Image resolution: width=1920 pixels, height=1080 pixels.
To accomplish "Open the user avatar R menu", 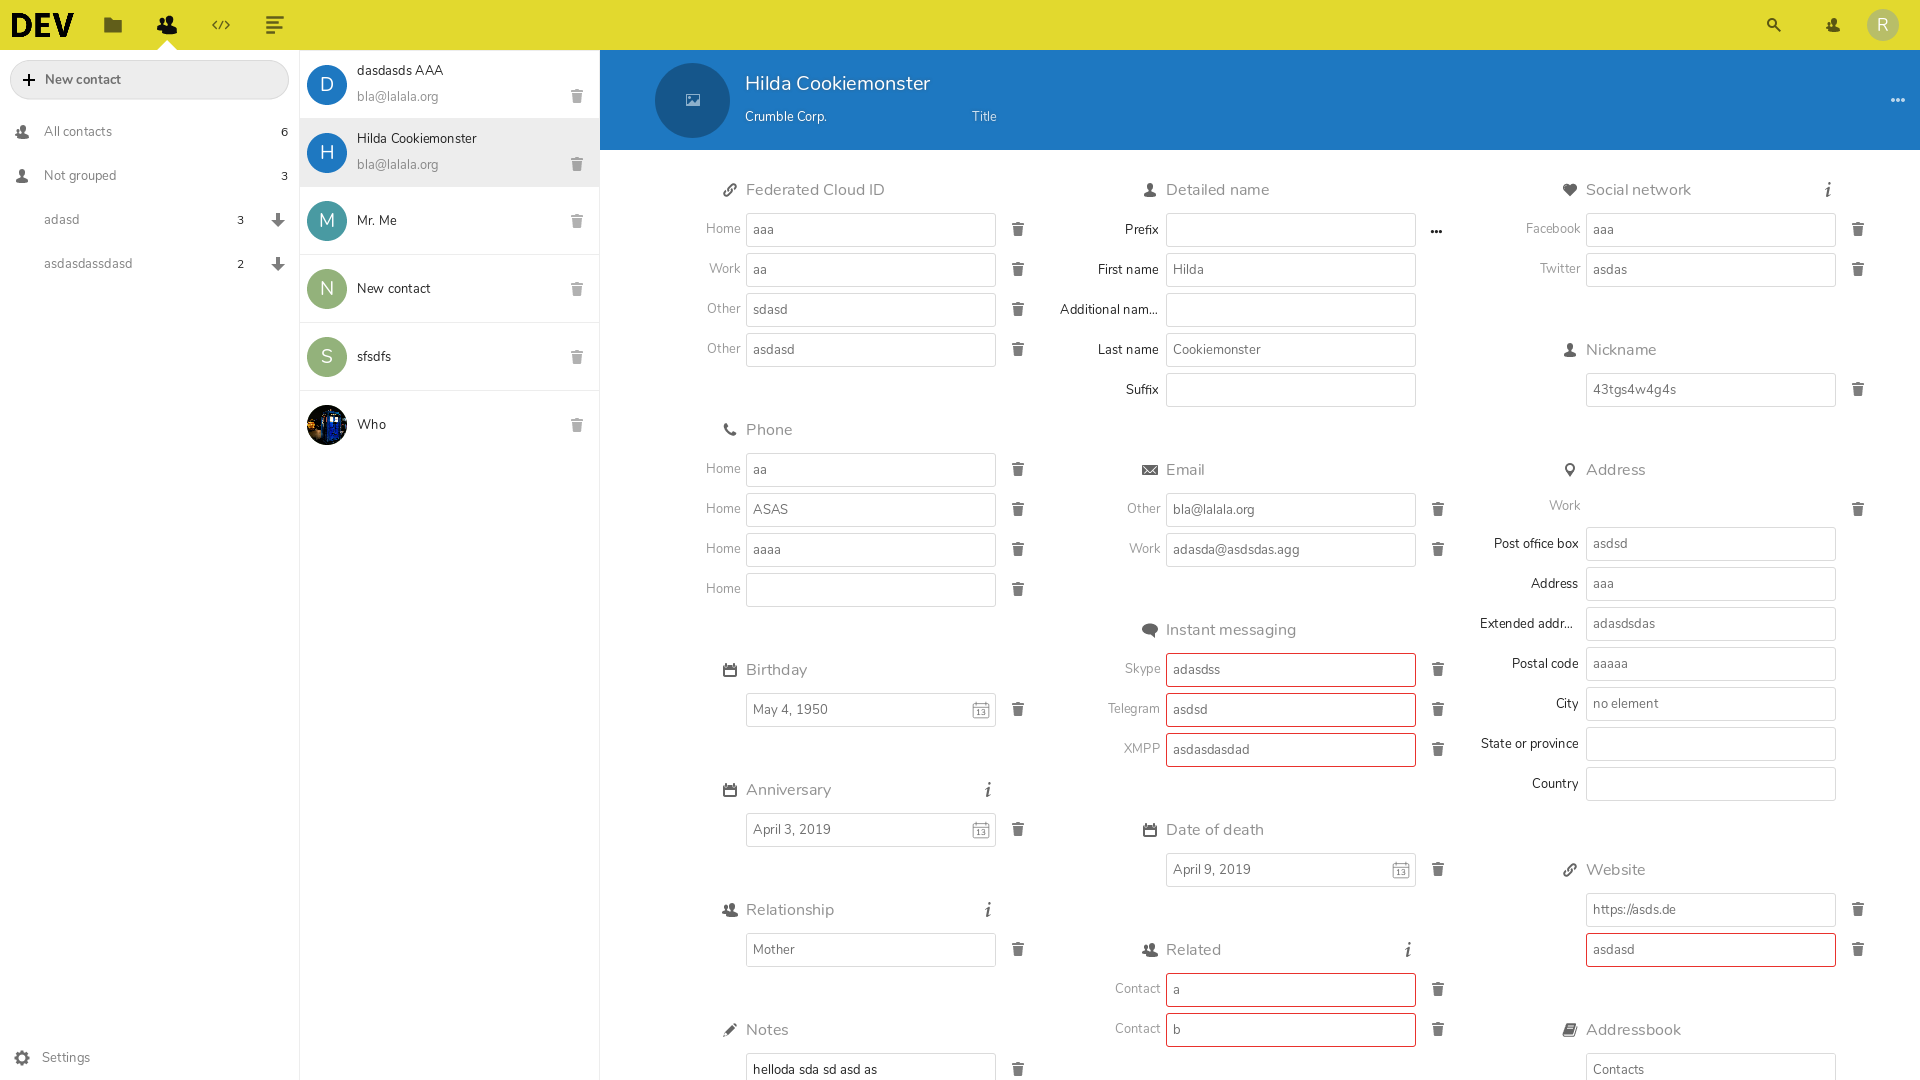I will click(1883, 25).
